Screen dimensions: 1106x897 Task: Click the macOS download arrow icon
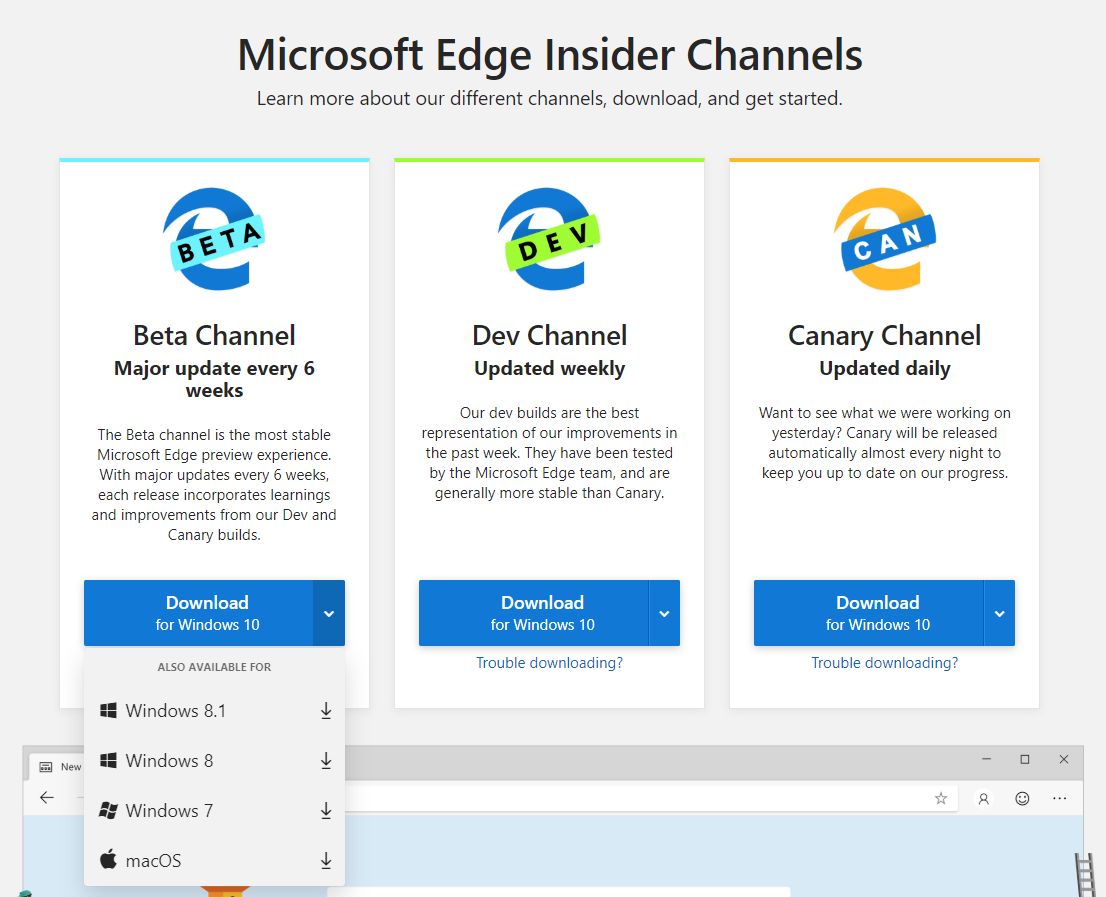326,861
